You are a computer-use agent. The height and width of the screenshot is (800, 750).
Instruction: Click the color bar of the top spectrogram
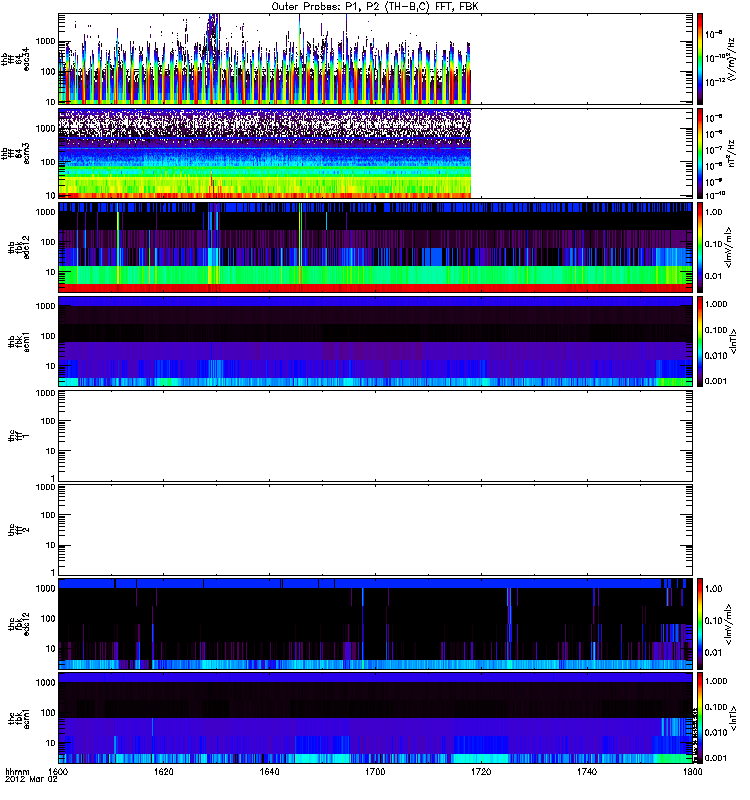click(x=701, y=58)
